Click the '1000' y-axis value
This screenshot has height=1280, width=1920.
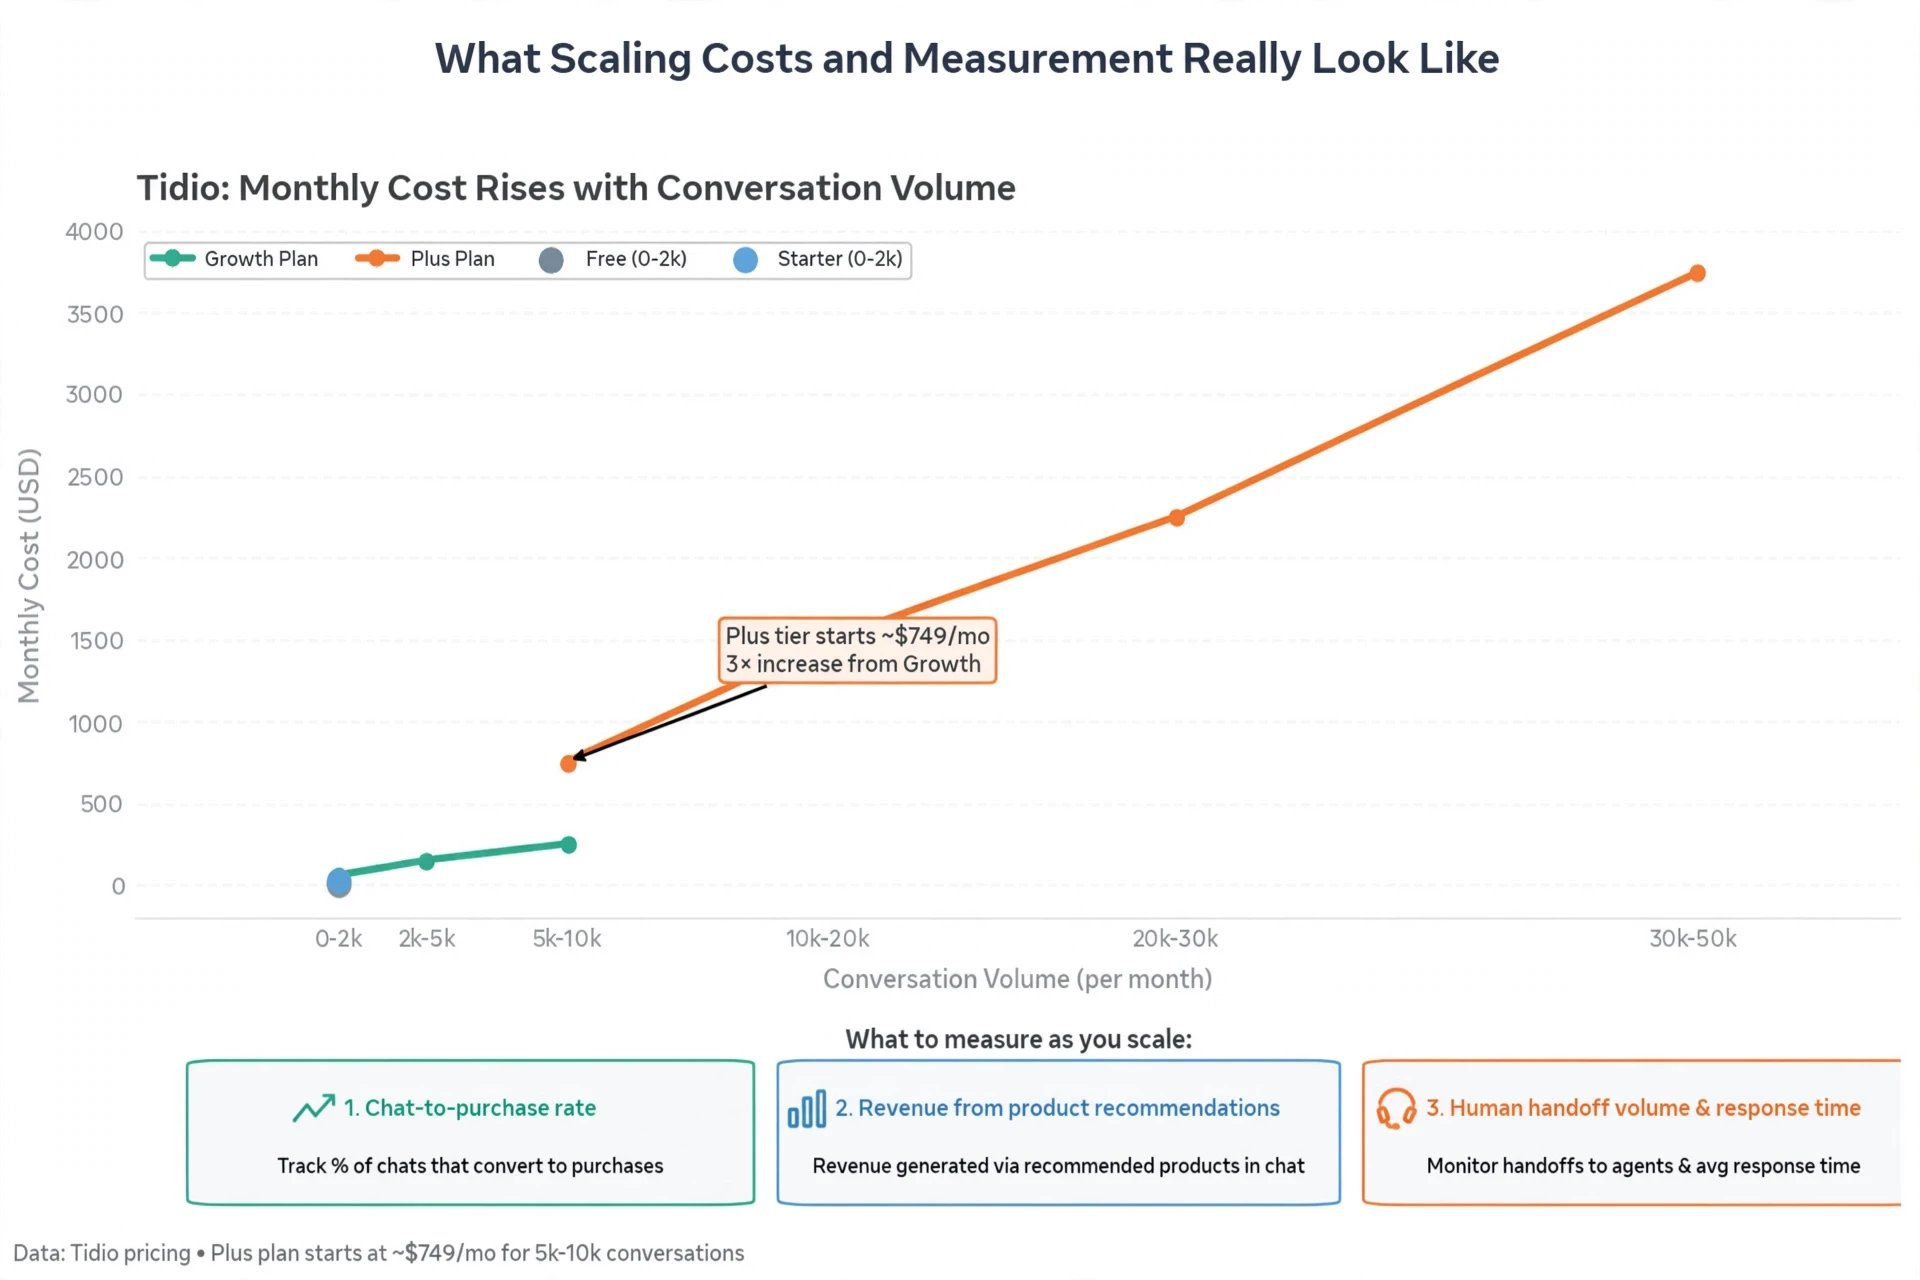click(96, 724)
